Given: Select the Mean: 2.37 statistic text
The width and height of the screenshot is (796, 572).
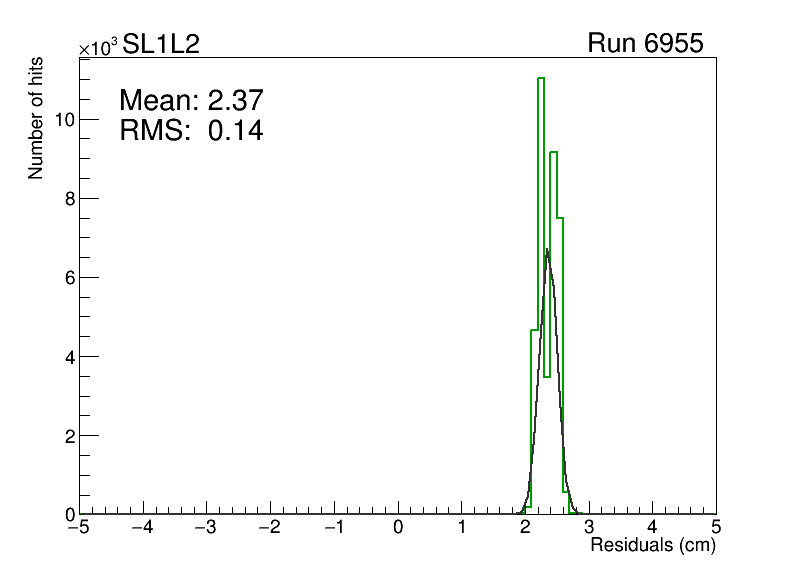Looking at the screenshot, I should (190, 100).
